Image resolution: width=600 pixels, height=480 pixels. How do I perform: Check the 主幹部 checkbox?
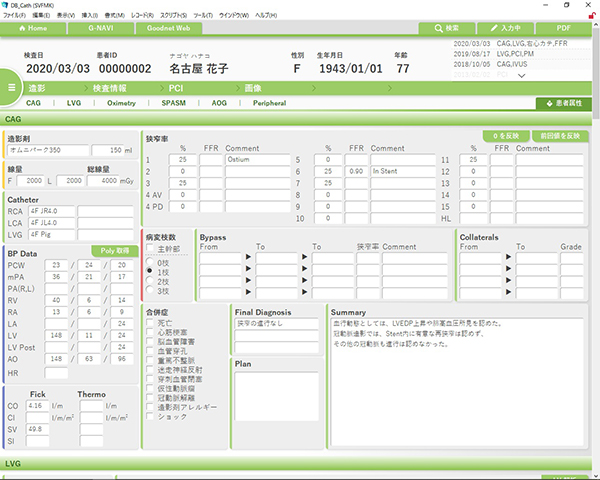(150, 247)
